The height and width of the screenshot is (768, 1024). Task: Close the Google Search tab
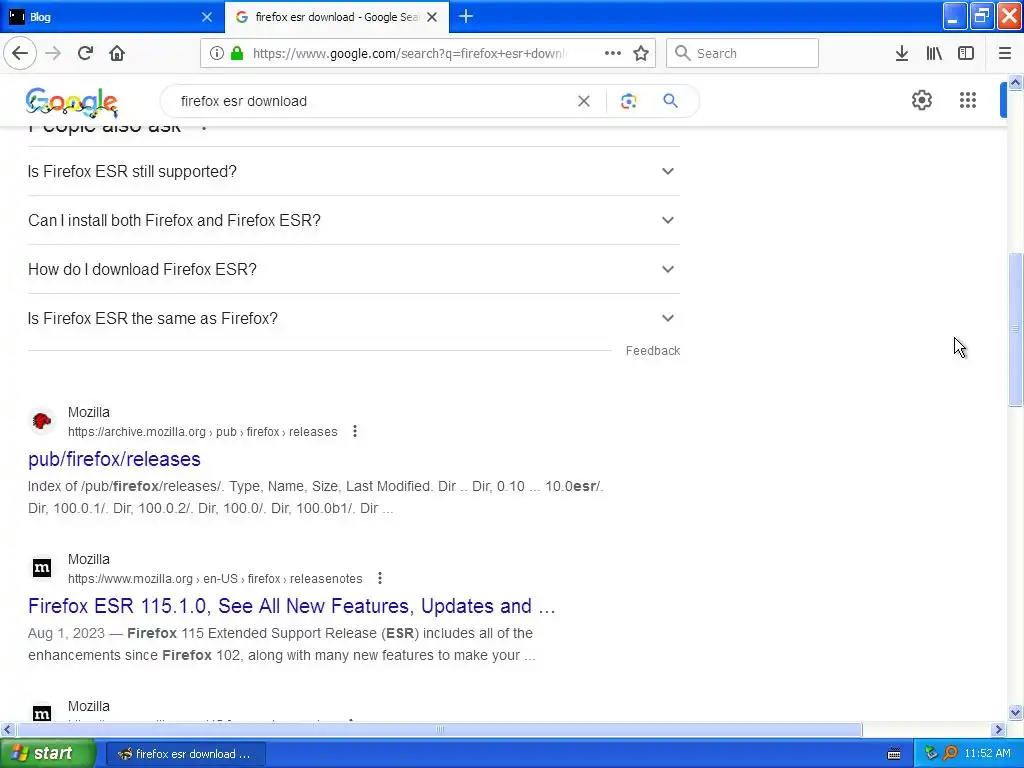(x=432, y=17)
